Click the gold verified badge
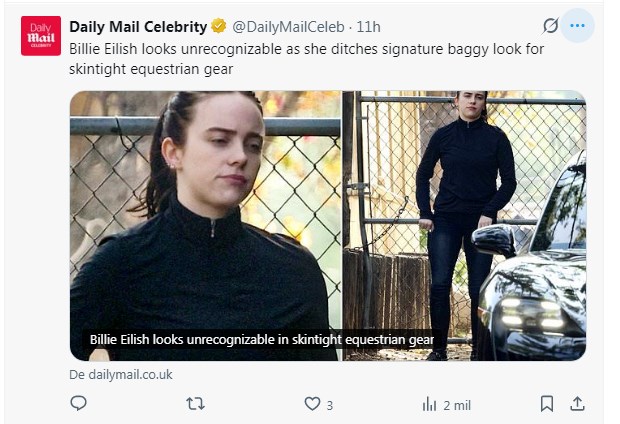 coord(218,26)
